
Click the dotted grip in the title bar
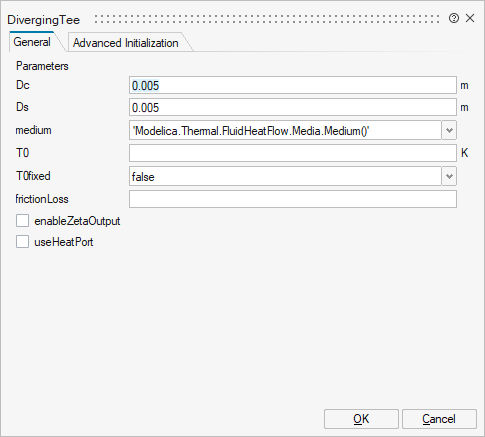point(267,19)
